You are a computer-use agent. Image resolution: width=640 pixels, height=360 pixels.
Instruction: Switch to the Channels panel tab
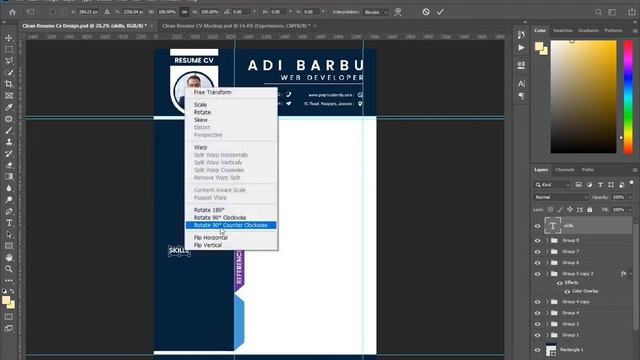pyautogui.click(x=565, y=170)
